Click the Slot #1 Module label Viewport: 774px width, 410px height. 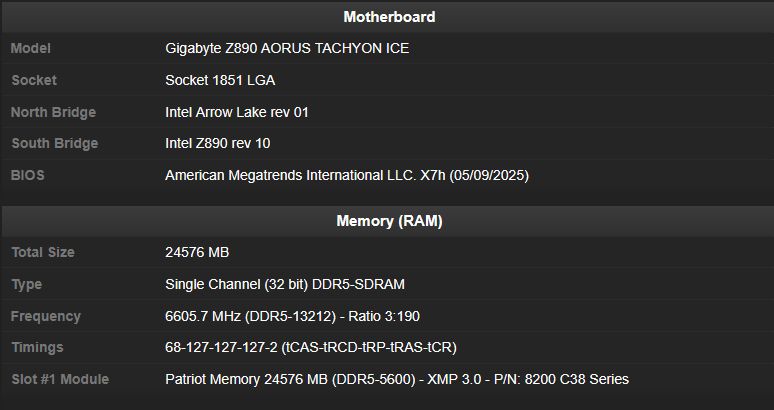pyautogui.click(x=60, y=379)
